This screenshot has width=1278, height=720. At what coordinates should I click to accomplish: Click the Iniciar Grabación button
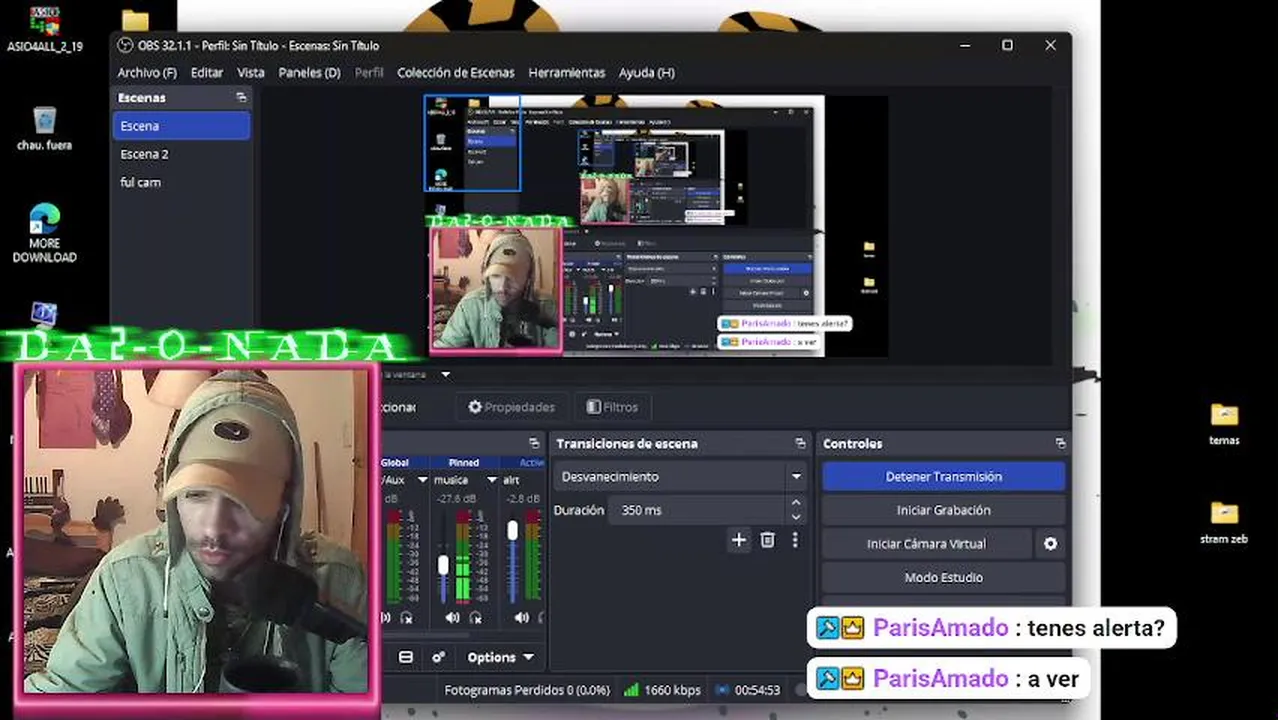pyautogui.click(x=943, y=510)
